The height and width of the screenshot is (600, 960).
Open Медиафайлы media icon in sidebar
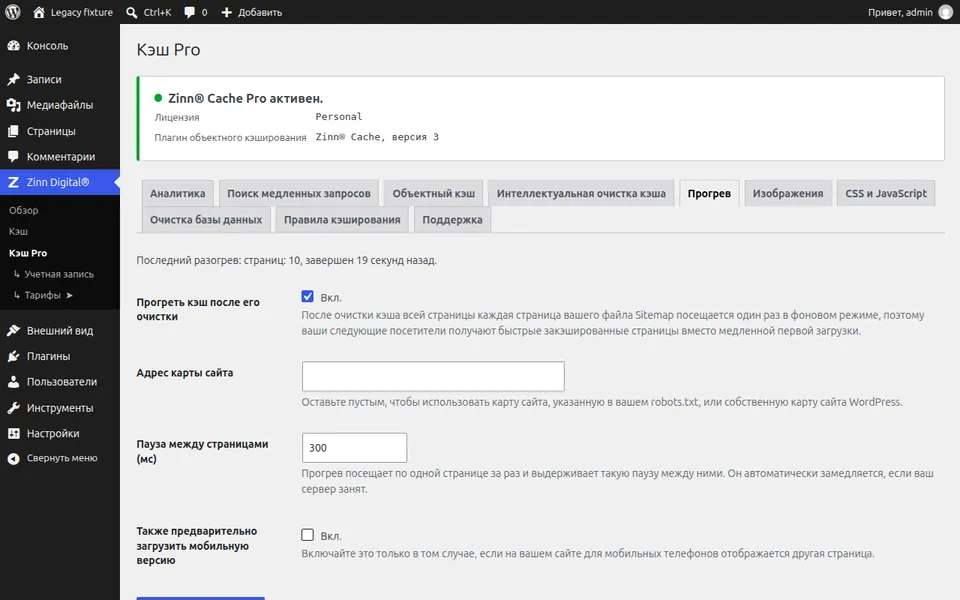coord(13,105)
